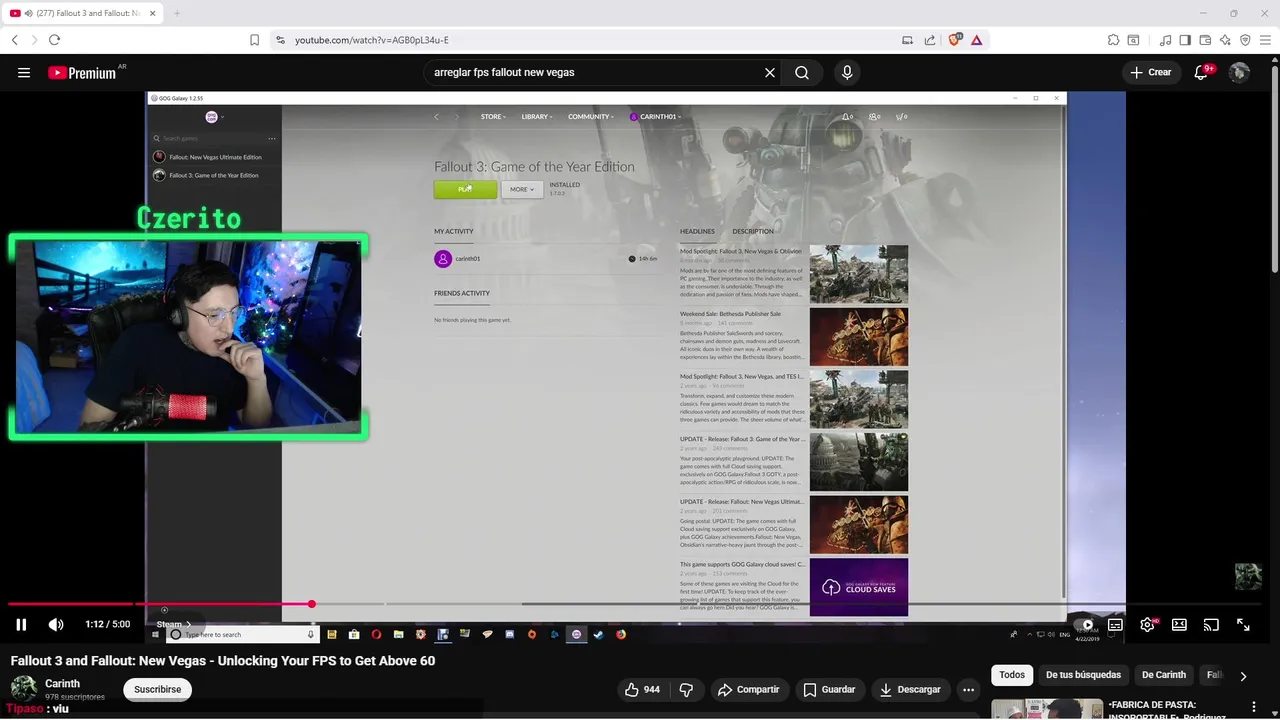1280x720 pixels.
Task: Go back in the browser
Action: [x=15, y=40]
